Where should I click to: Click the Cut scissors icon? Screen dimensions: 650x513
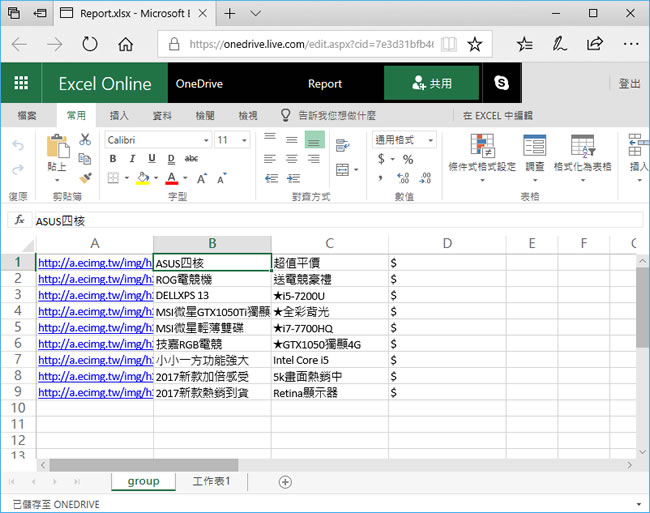(x=85, y=140)
